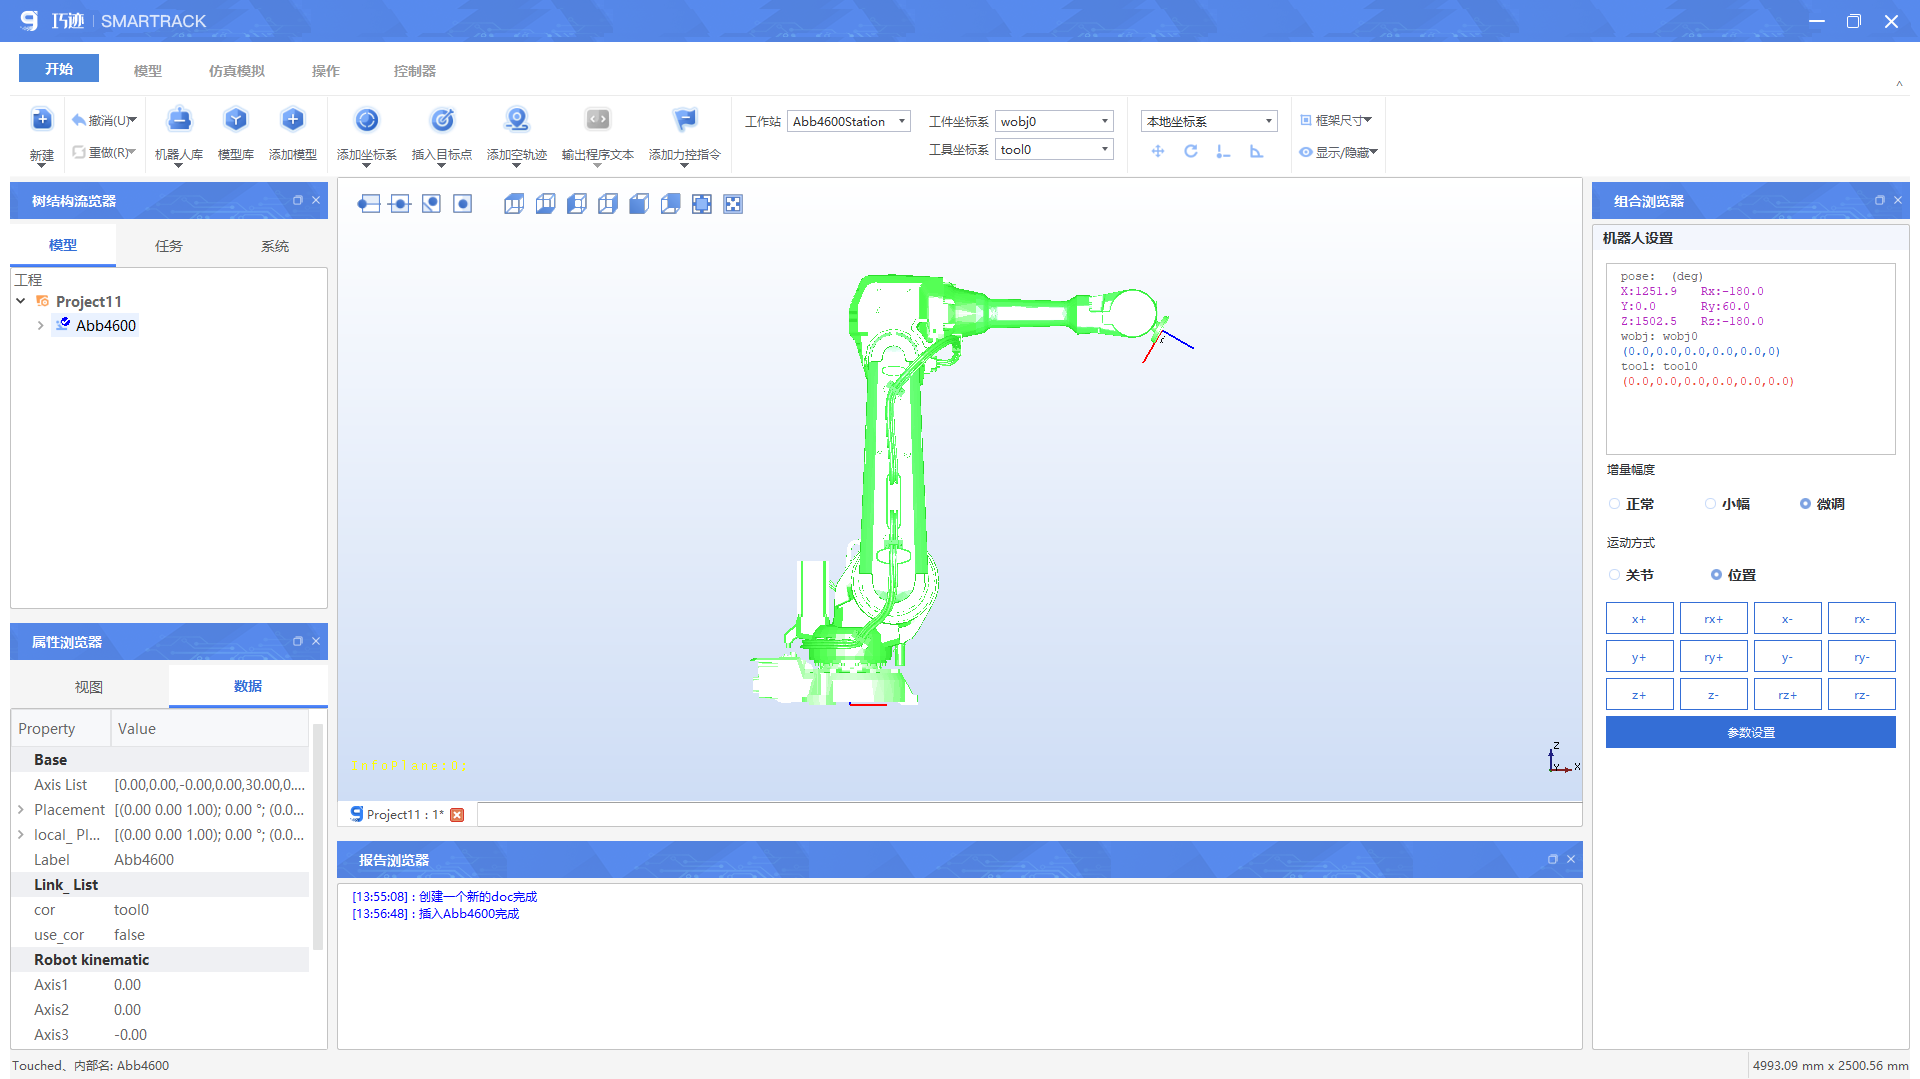Close the Project11 document tab
The width and height of the screenshot is (1920, 1079).
coord(457,815)
